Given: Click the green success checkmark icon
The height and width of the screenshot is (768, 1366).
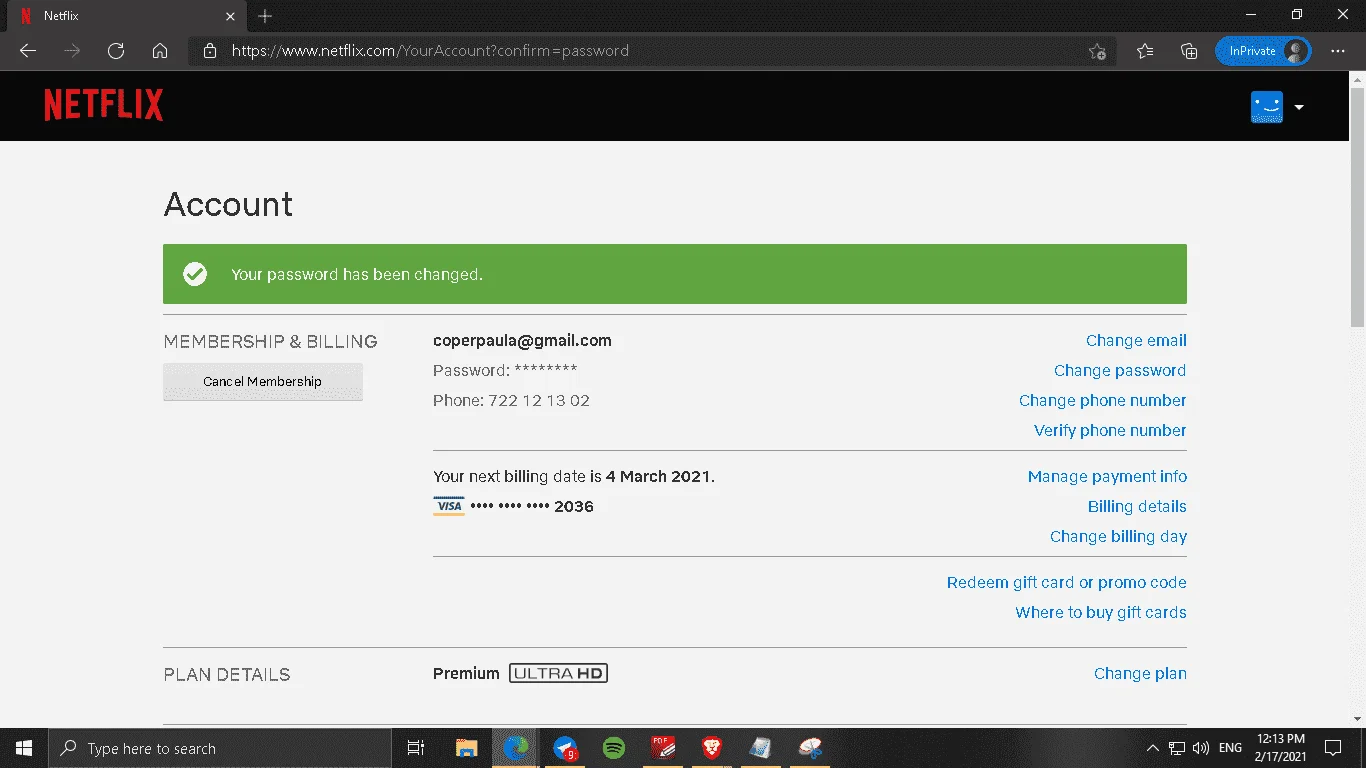Looking at the screenshot, I should (195, 274).
